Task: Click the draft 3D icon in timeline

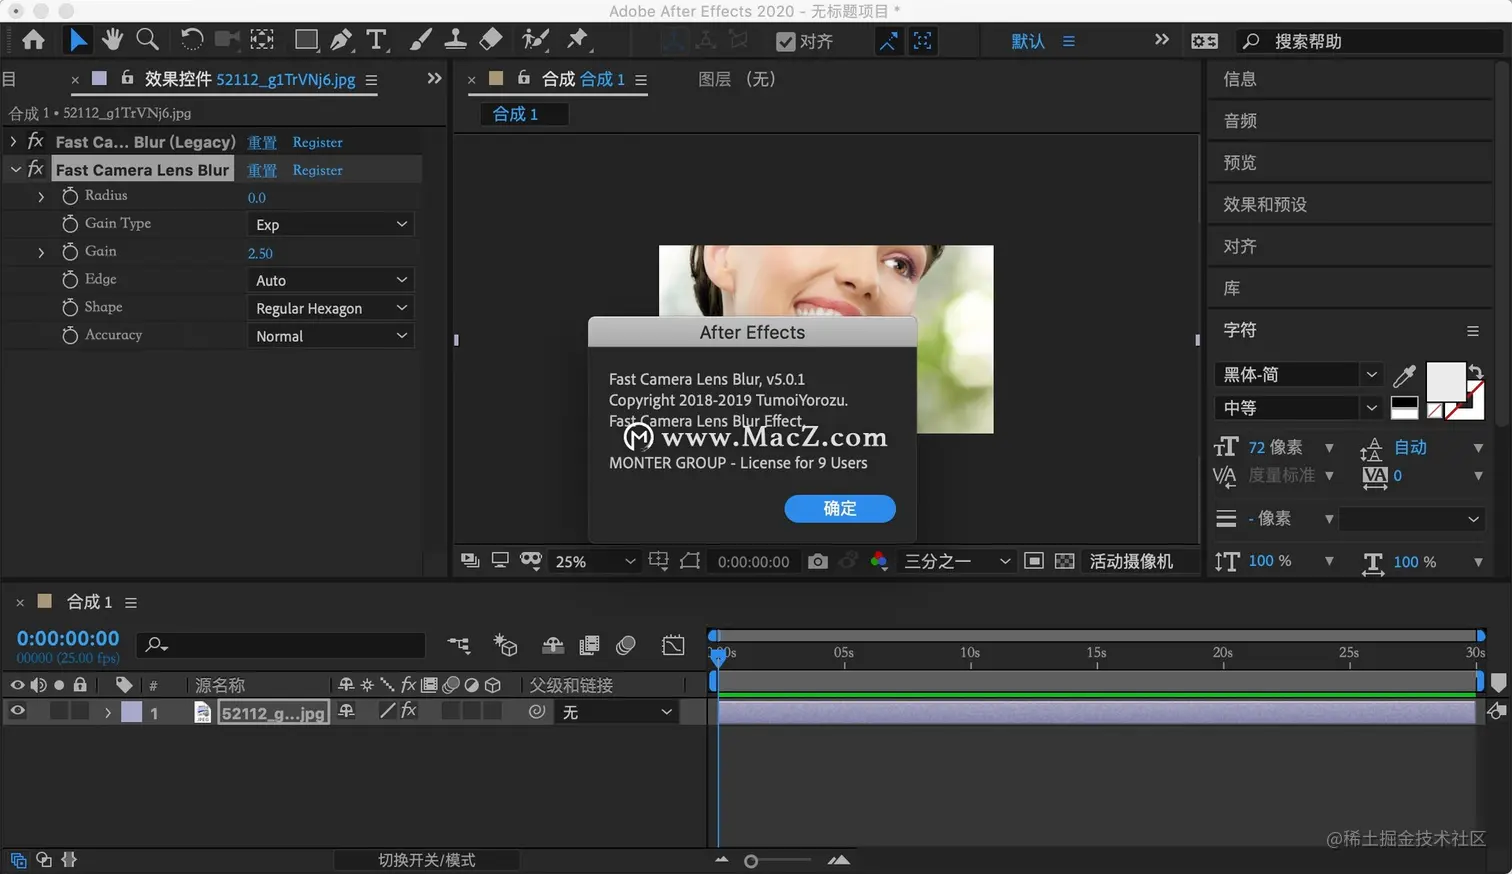Action: [505, 646]
